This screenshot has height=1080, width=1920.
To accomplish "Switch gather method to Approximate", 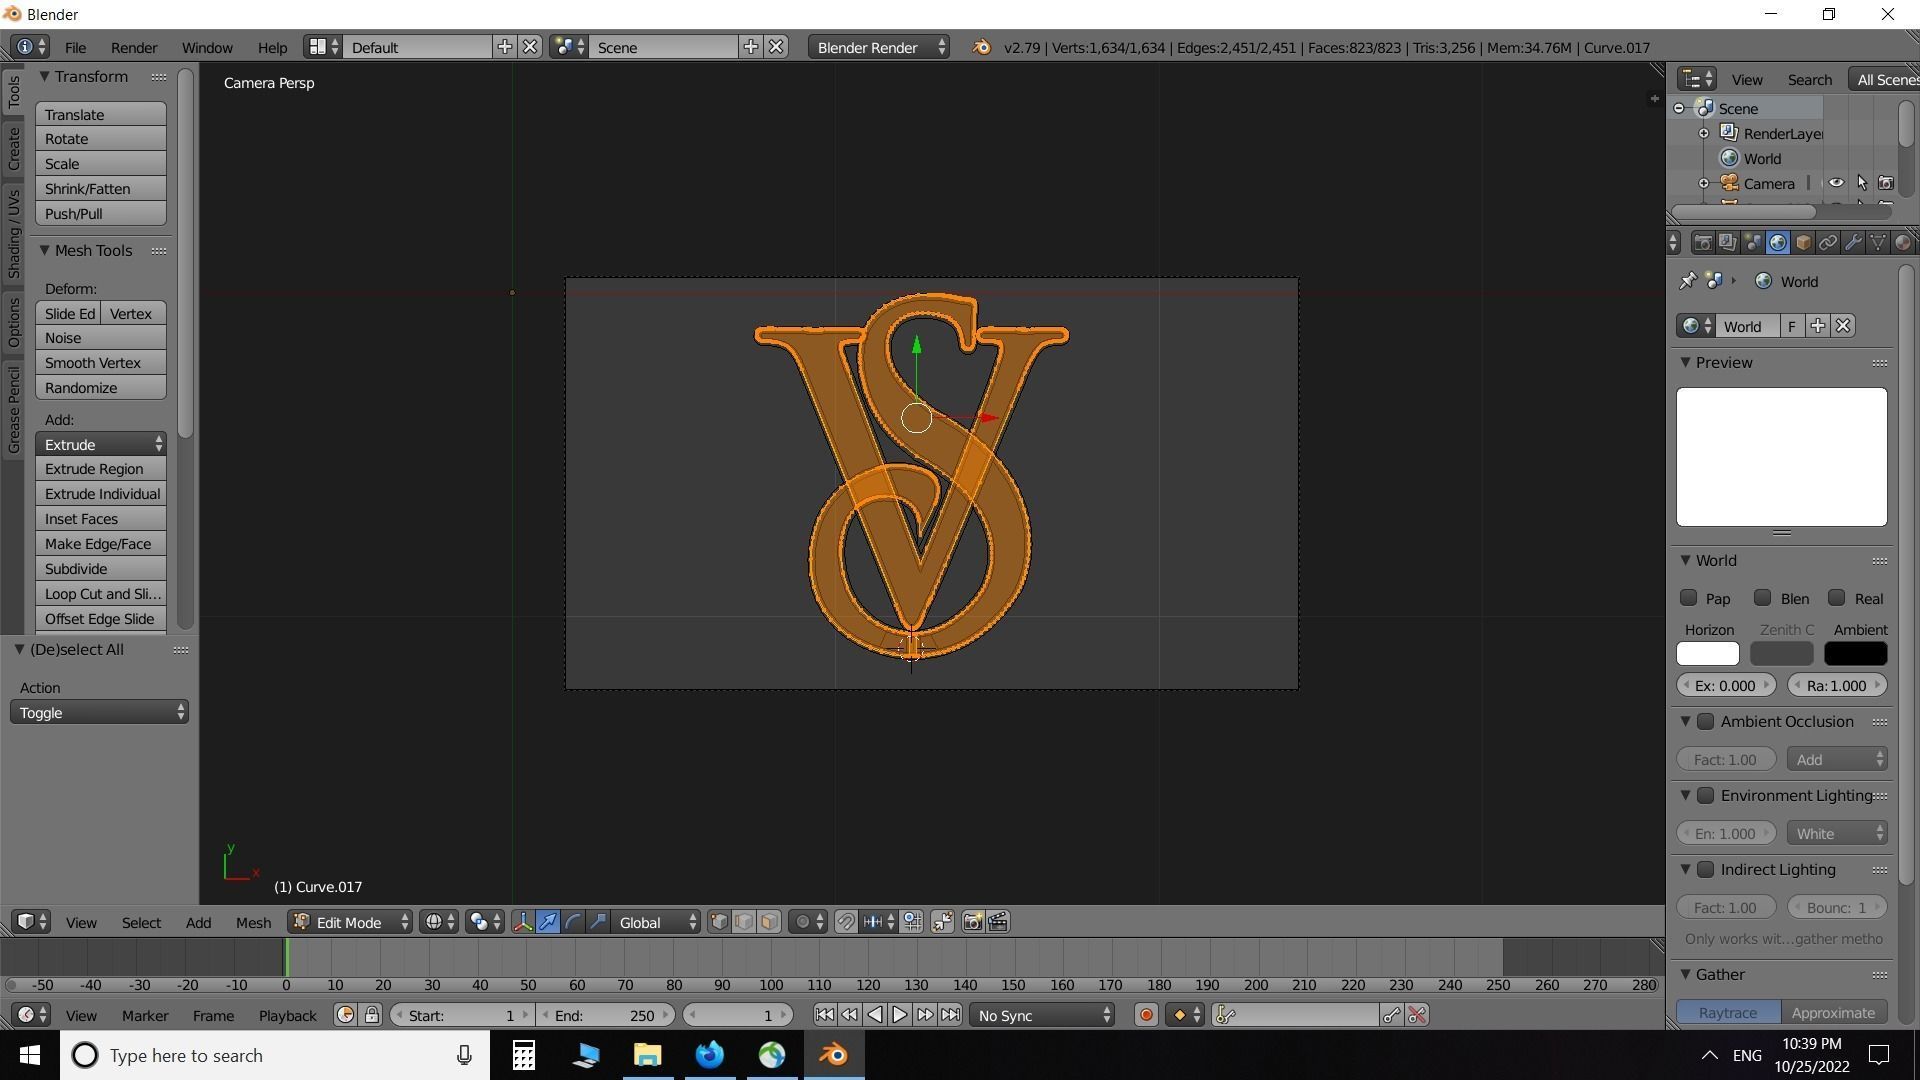I will pyautogui.click(x=1833, y=1012).
